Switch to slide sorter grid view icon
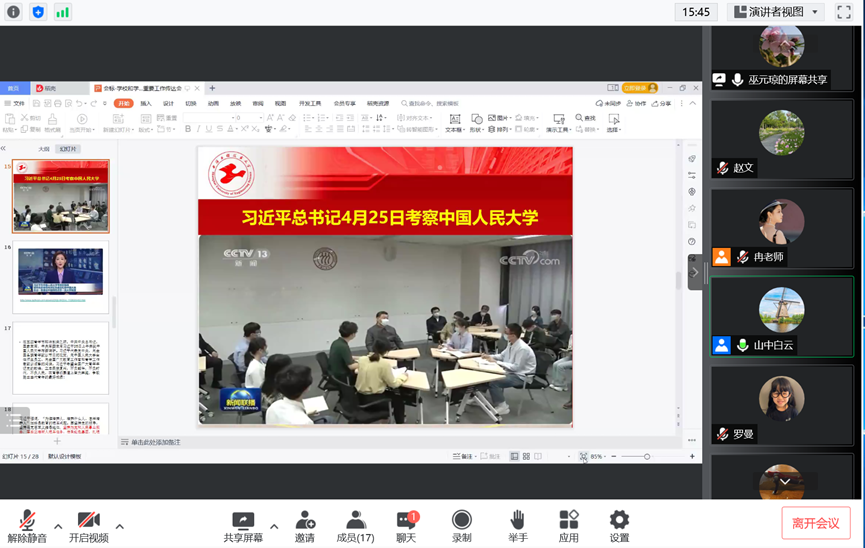Viewport: 865px width, 548px height. tap(526, 456)
